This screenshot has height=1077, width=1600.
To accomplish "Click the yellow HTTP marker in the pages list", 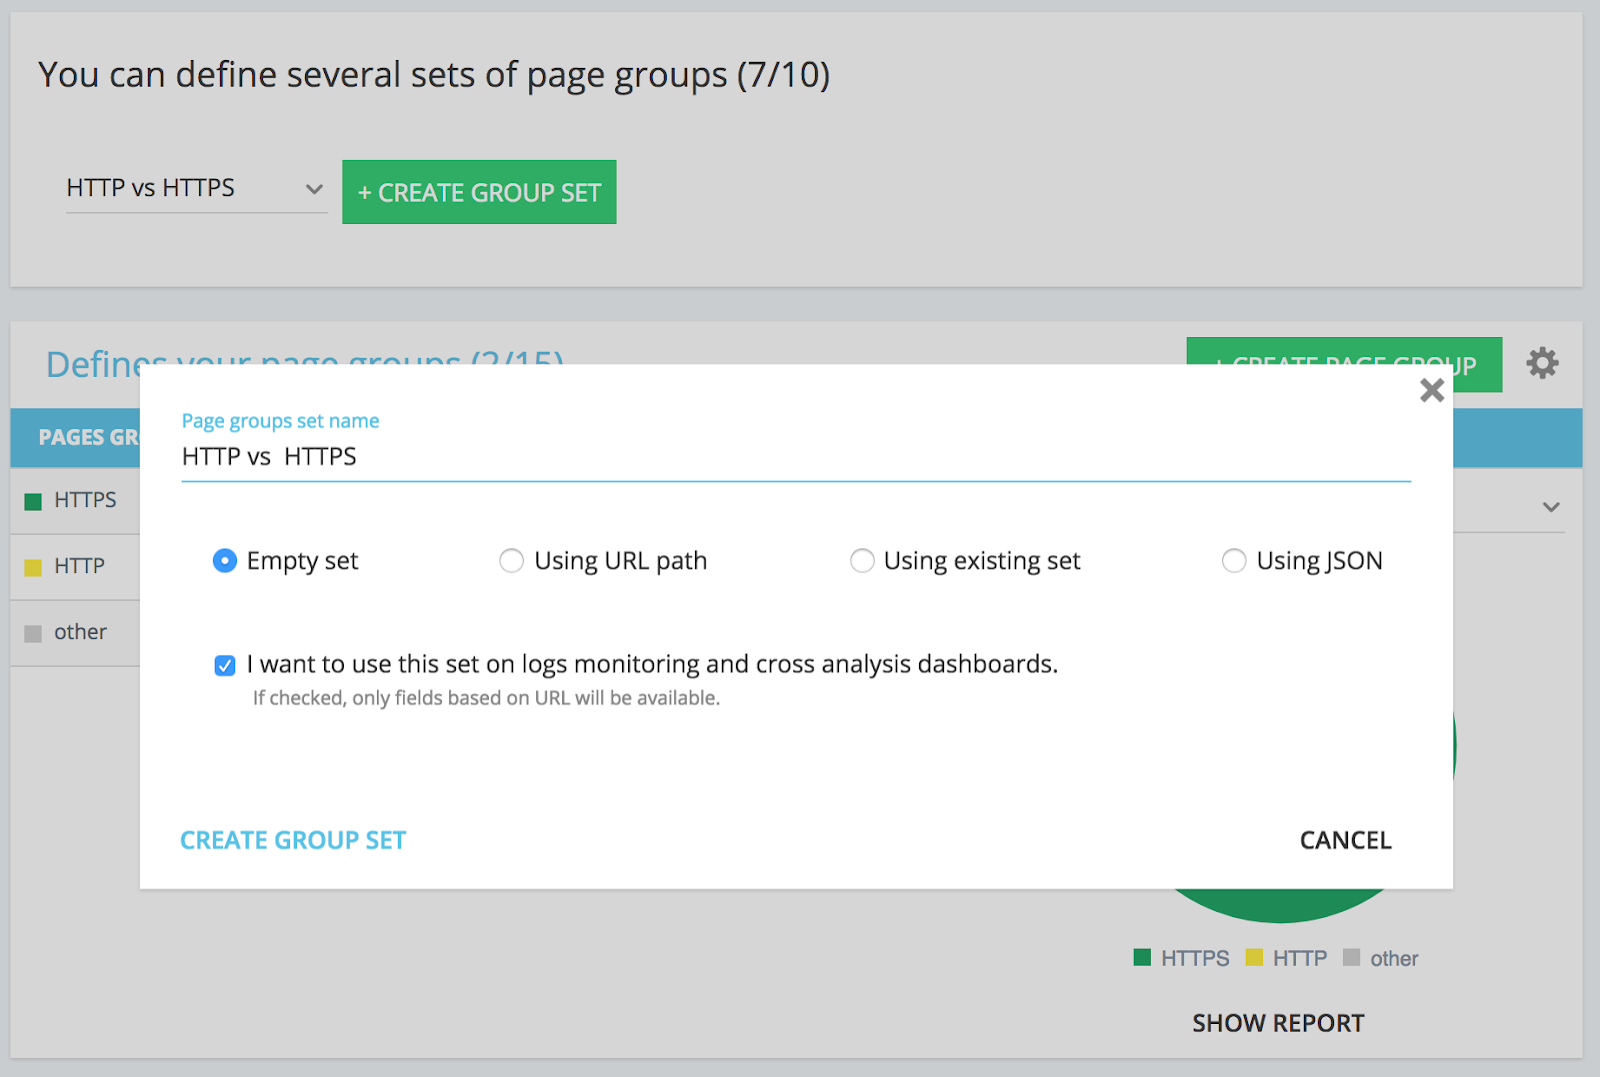I will (x=32, y=566).
